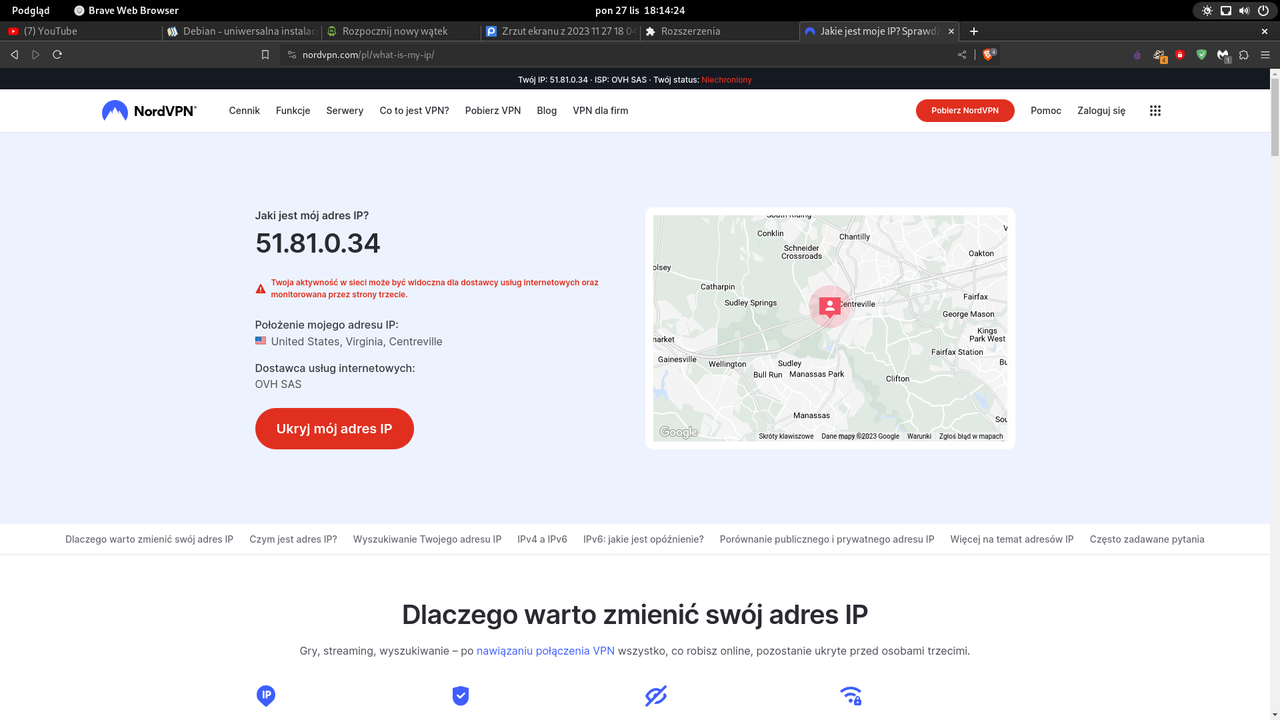Click the red Pobierz NordVPN button
The height and width of the screenshot is (720, 1280).
tap(965, 111)
